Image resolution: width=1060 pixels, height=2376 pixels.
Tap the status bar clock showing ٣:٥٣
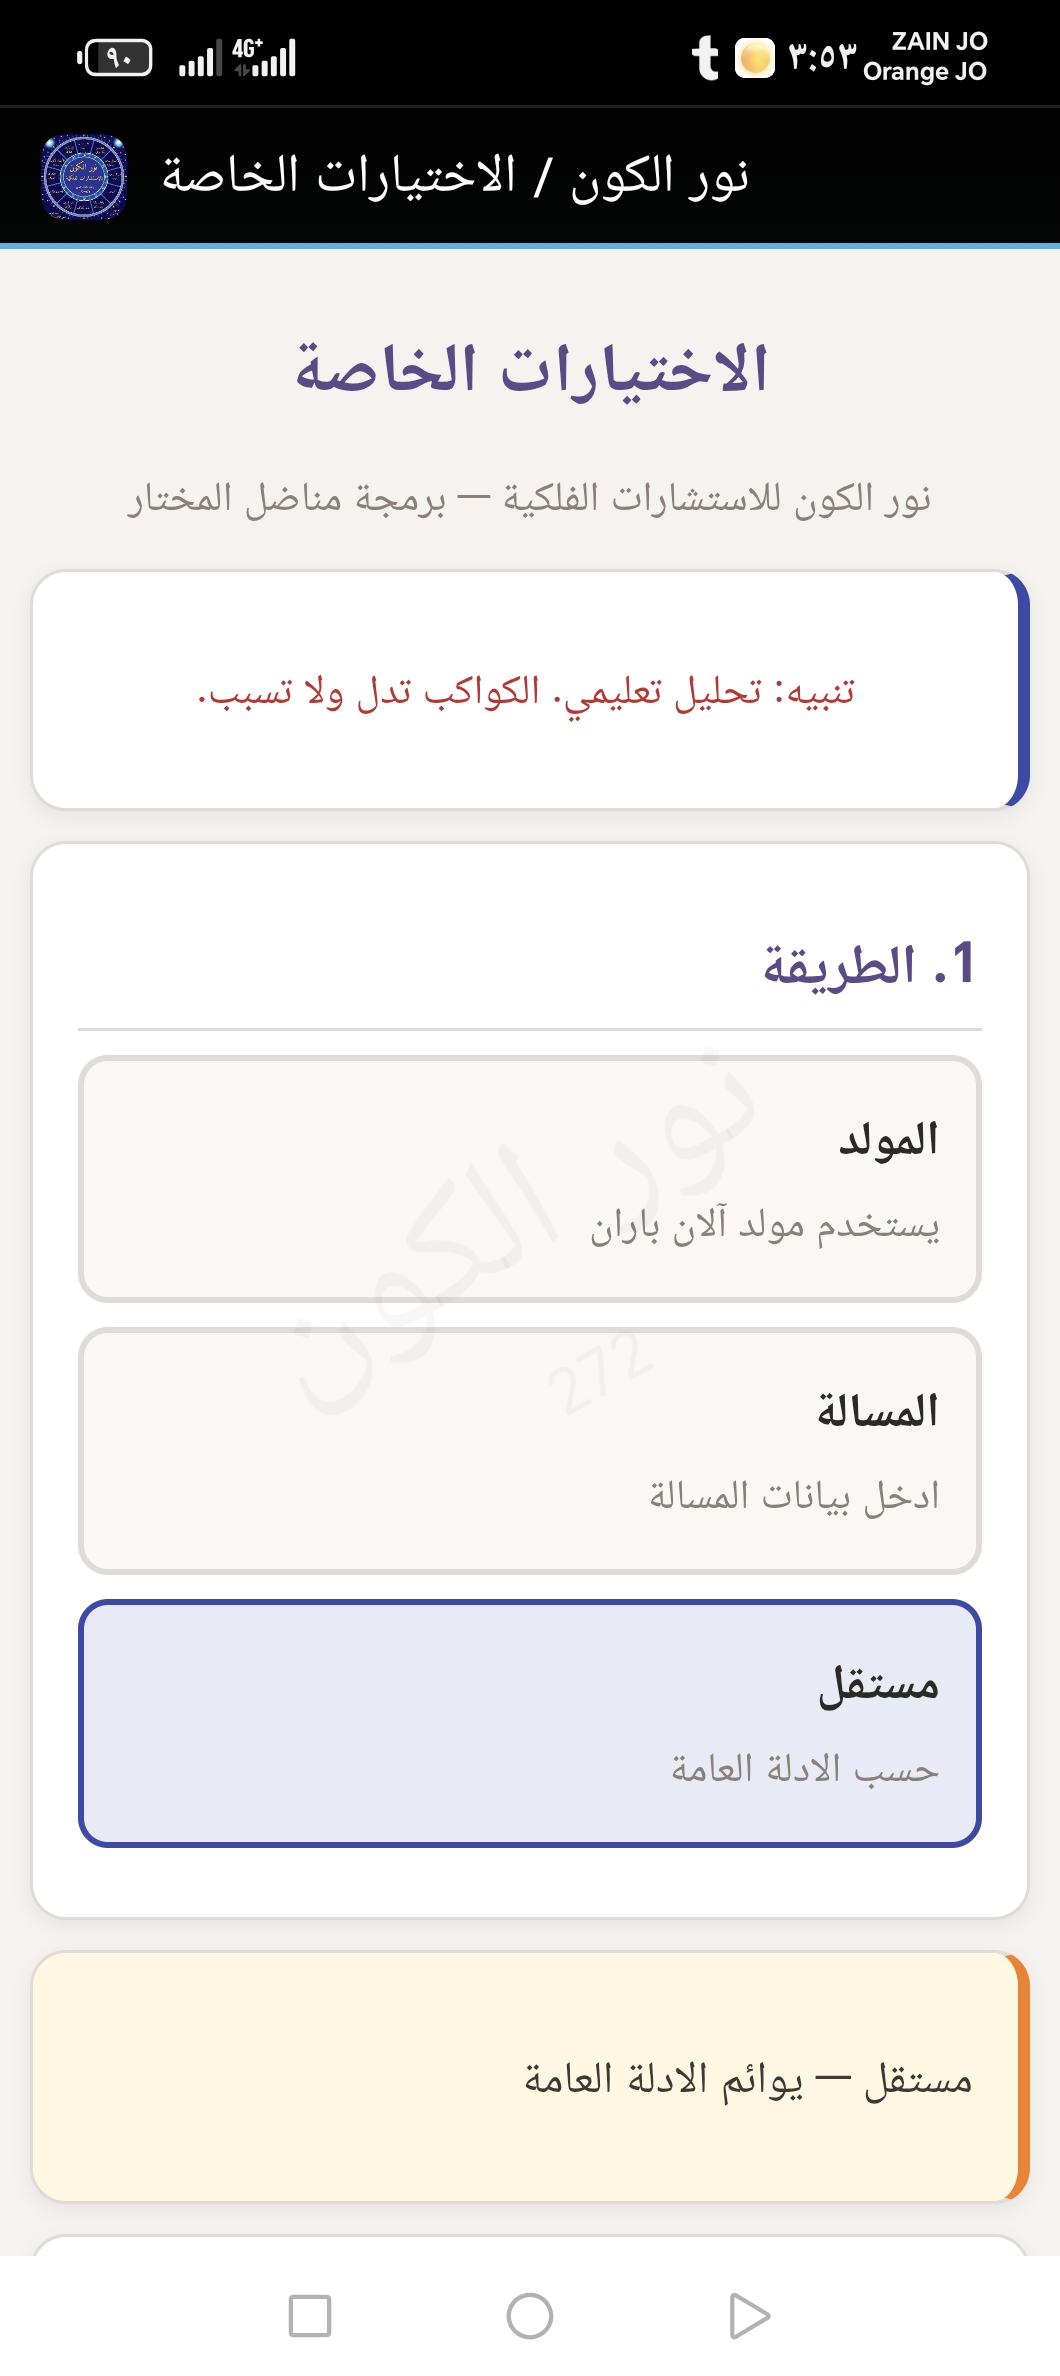pyautogui.click(x=822, y=57)
